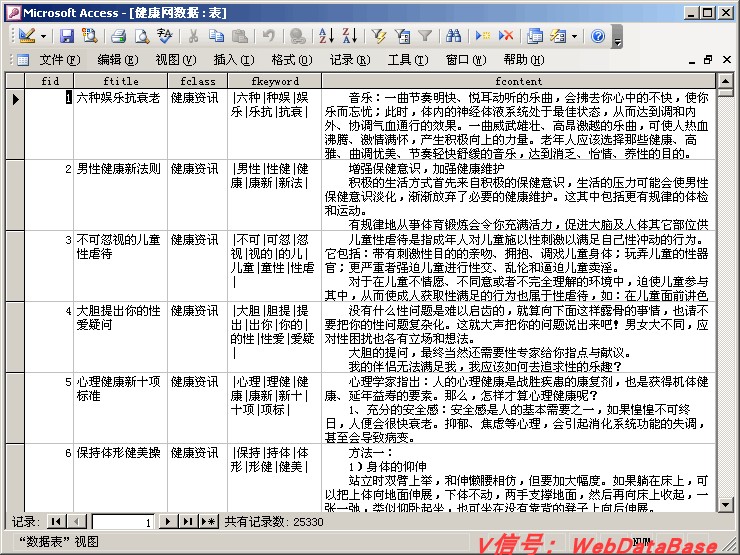740x555 pixels.
Task: Select row of record 1 via its row selector
Action: pyautogui.click(x=15, y=124)
